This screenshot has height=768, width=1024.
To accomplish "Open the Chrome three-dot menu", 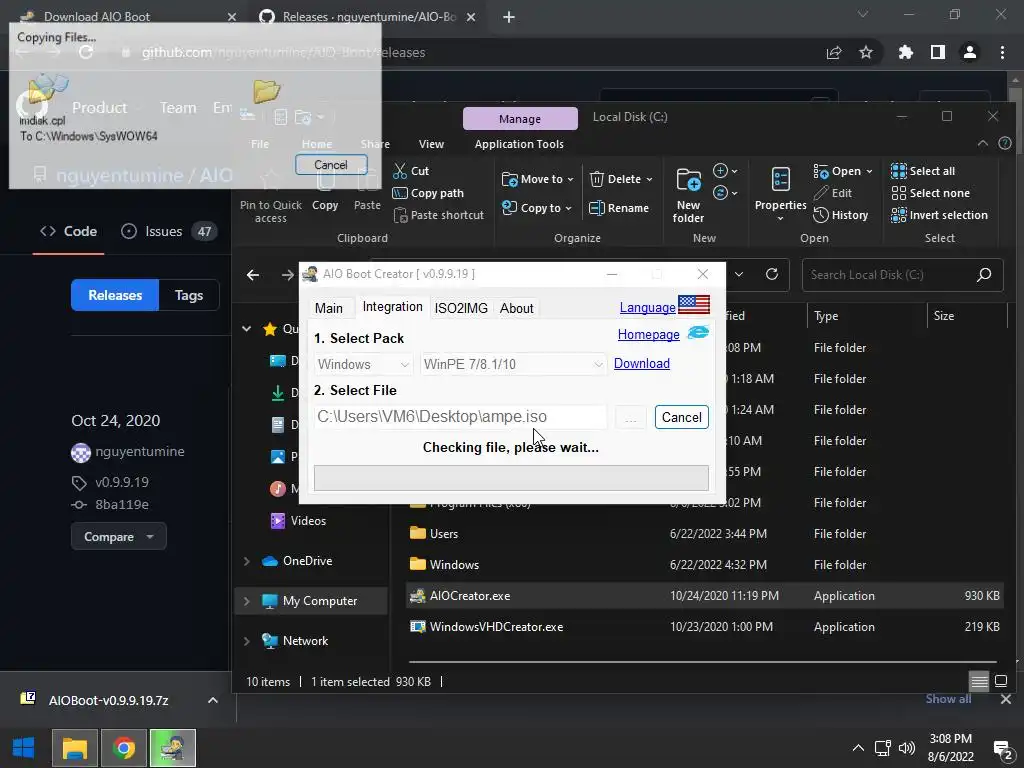I will [1002, 52].
